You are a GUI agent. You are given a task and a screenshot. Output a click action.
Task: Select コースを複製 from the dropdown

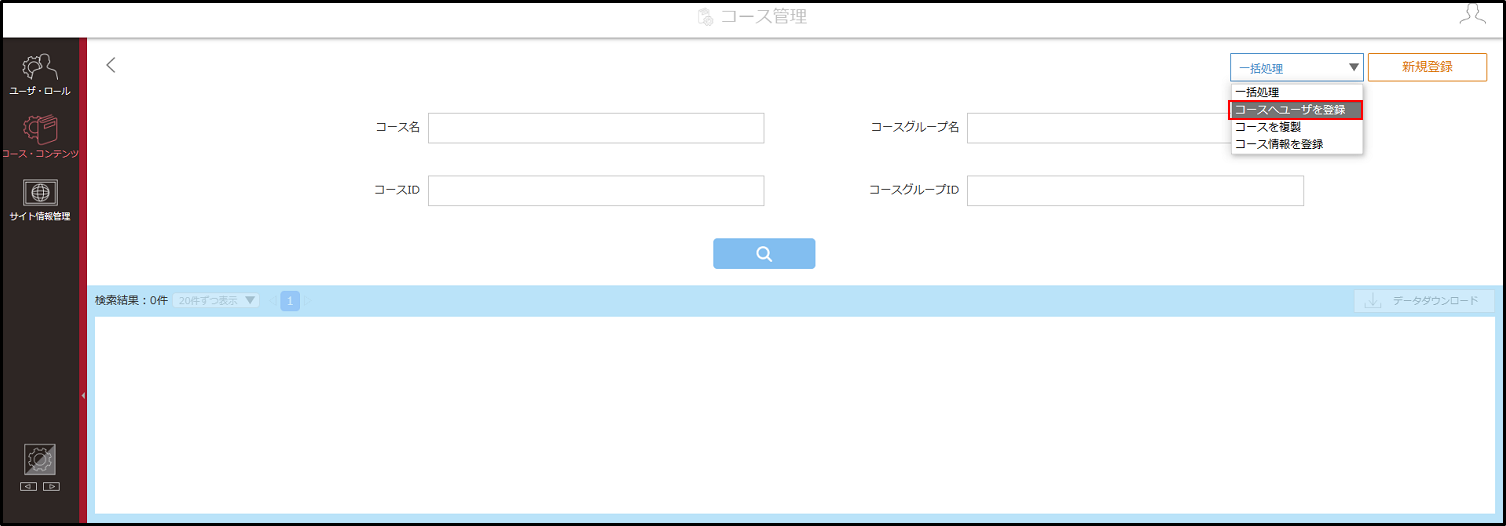pos(1297,127)
